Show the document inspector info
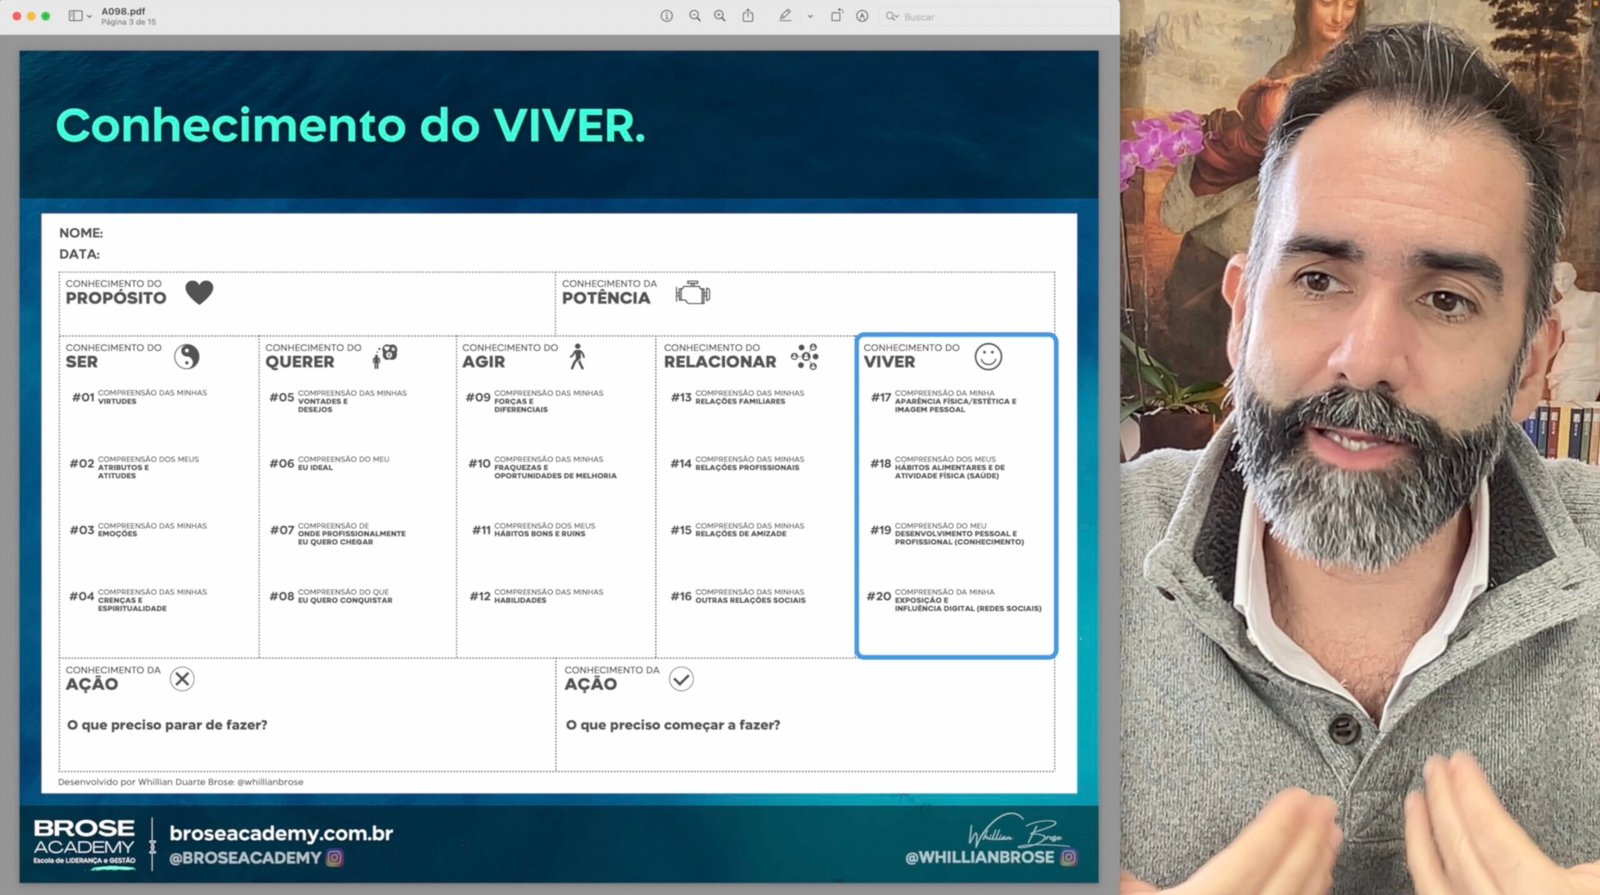The width and height of the screenshot is (1600, 895). point(667,16)
